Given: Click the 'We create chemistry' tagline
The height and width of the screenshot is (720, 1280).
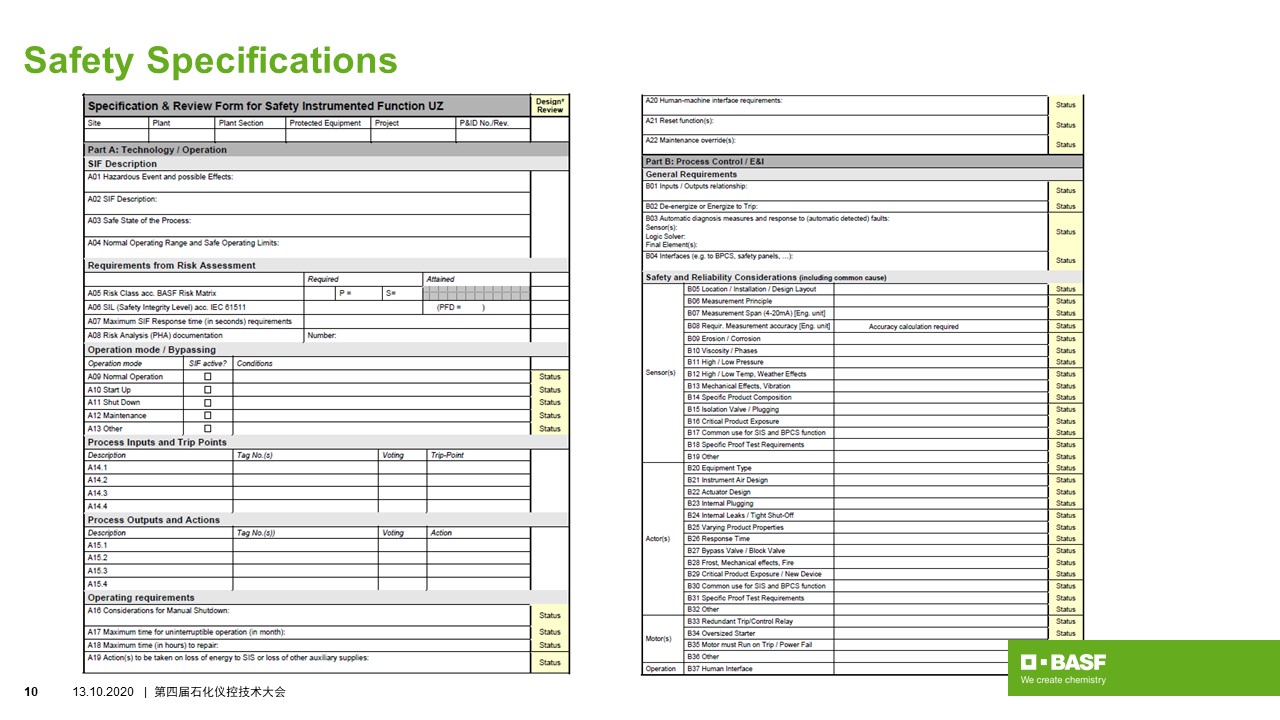Looking at the screenshot, I should click(1063, 680).
